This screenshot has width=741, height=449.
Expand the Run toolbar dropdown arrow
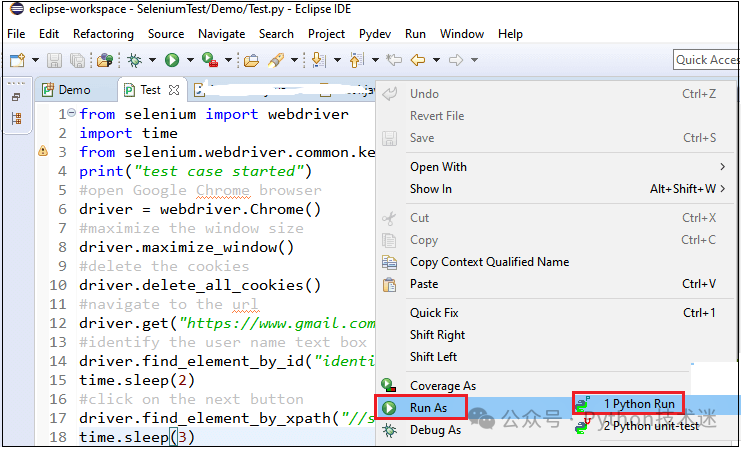click(190, 60)
